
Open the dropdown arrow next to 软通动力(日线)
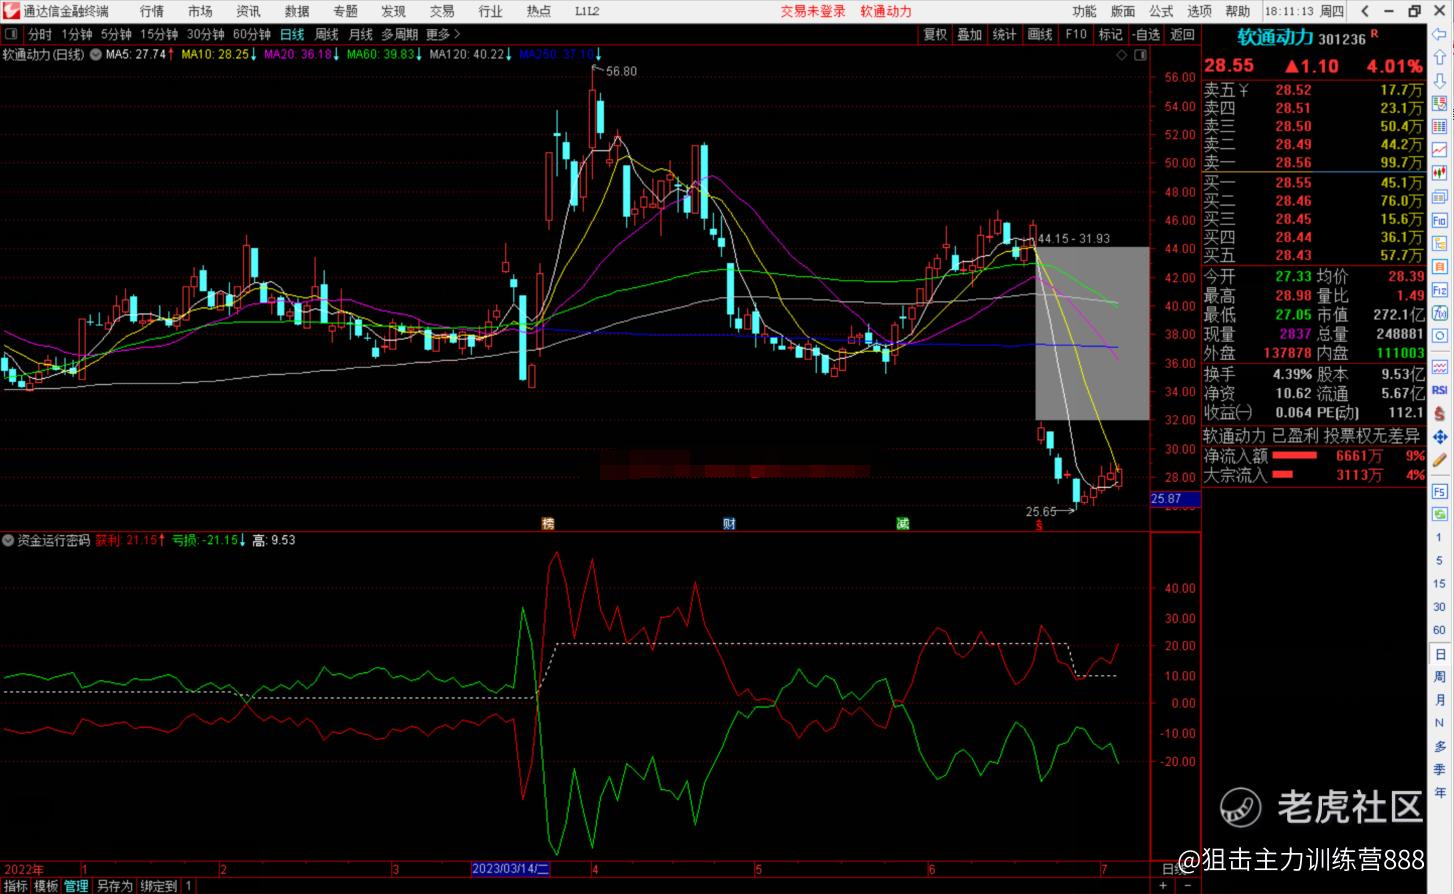95,54
